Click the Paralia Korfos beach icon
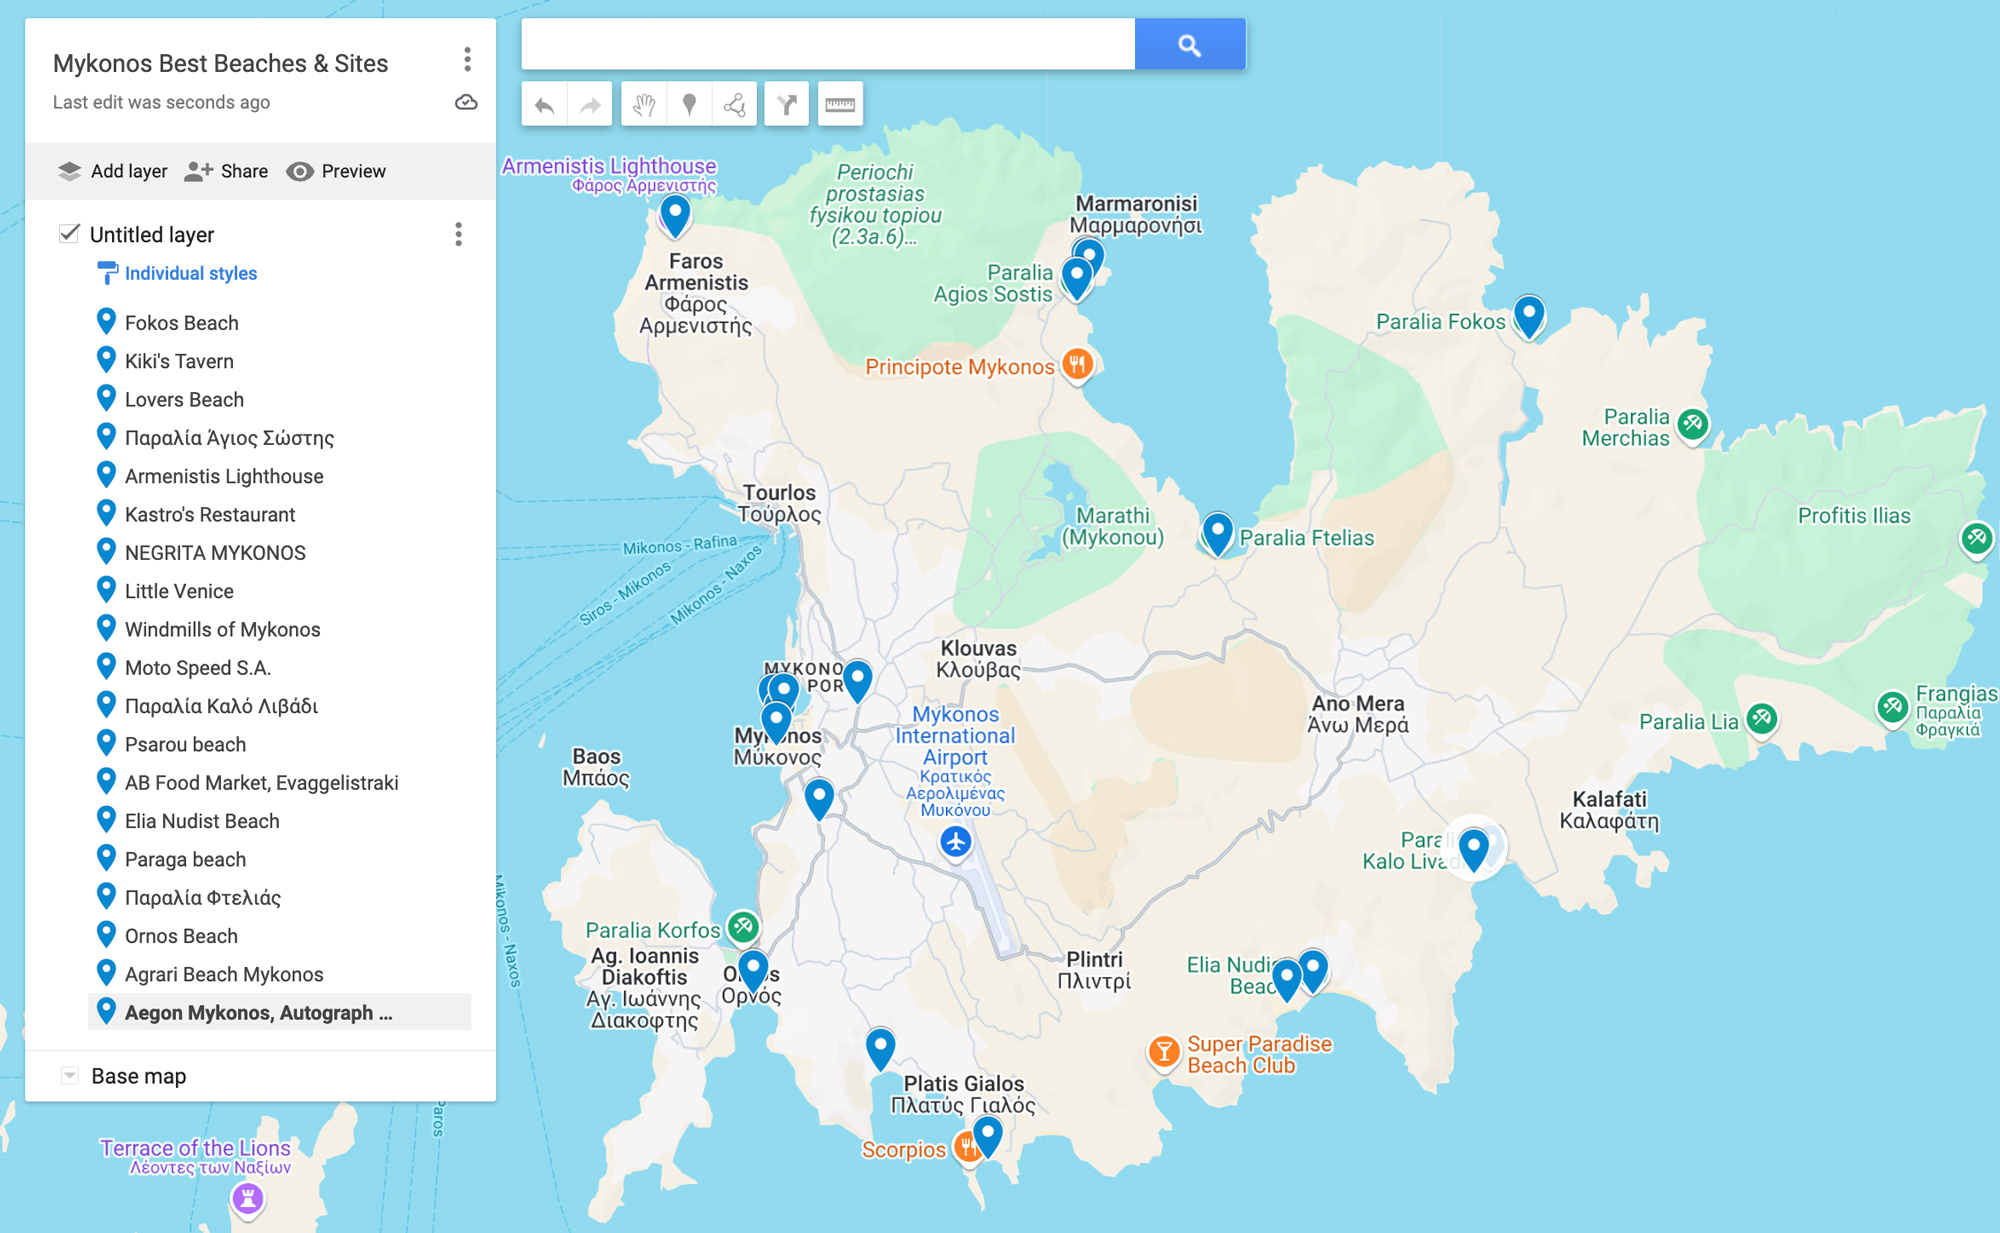This screenshot has height=1233, width=2000. (743, 927)
